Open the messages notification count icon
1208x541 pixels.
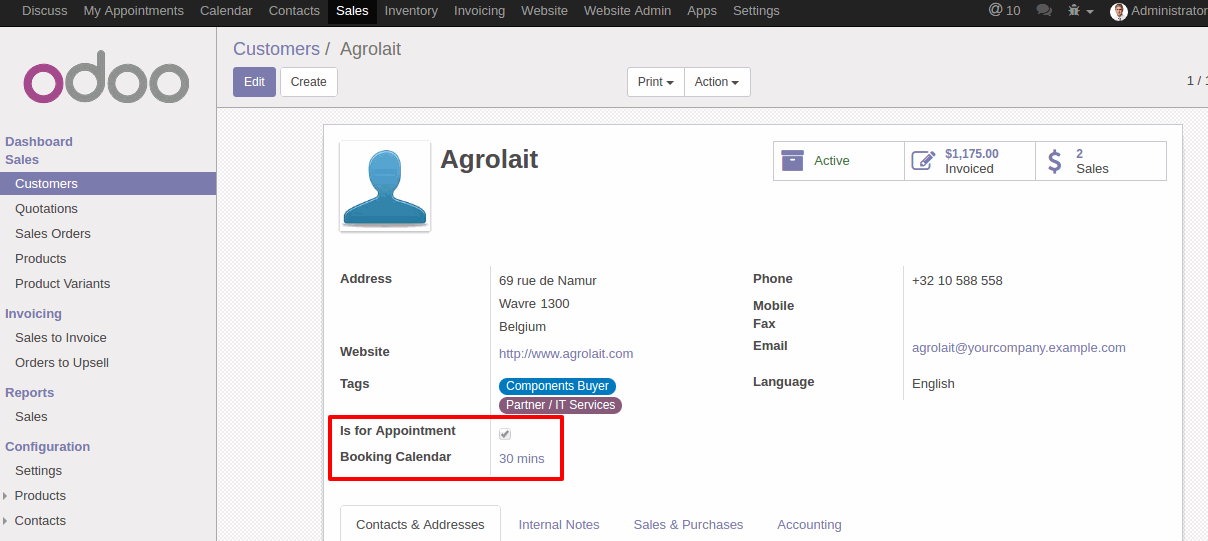[1004, 11]
